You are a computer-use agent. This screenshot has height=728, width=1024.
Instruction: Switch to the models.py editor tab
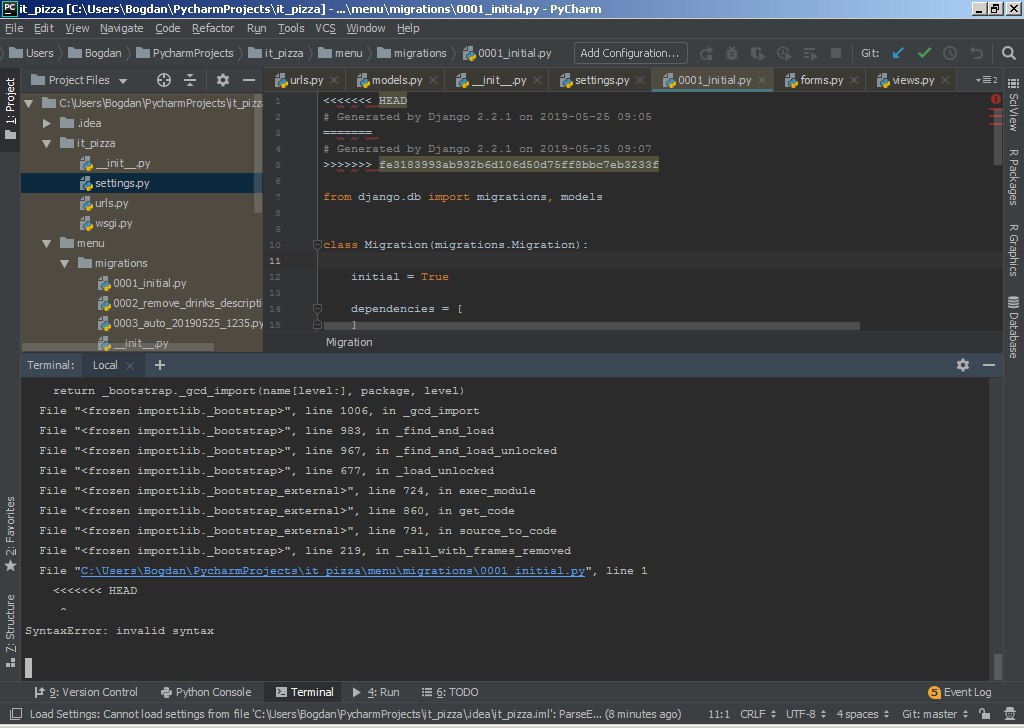397,80
